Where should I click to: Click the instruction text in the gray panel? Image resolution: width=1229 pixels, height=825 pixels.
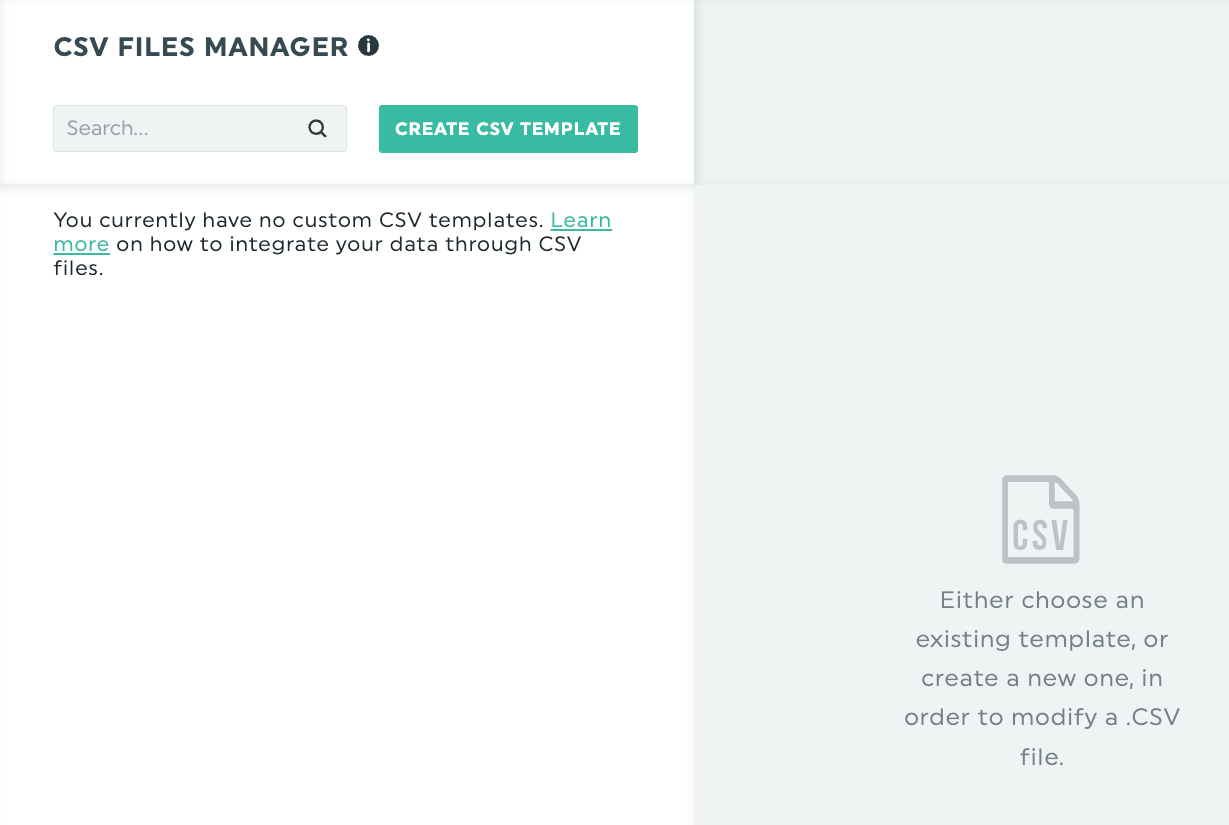pyautogui.click(x=1042, y=678)
